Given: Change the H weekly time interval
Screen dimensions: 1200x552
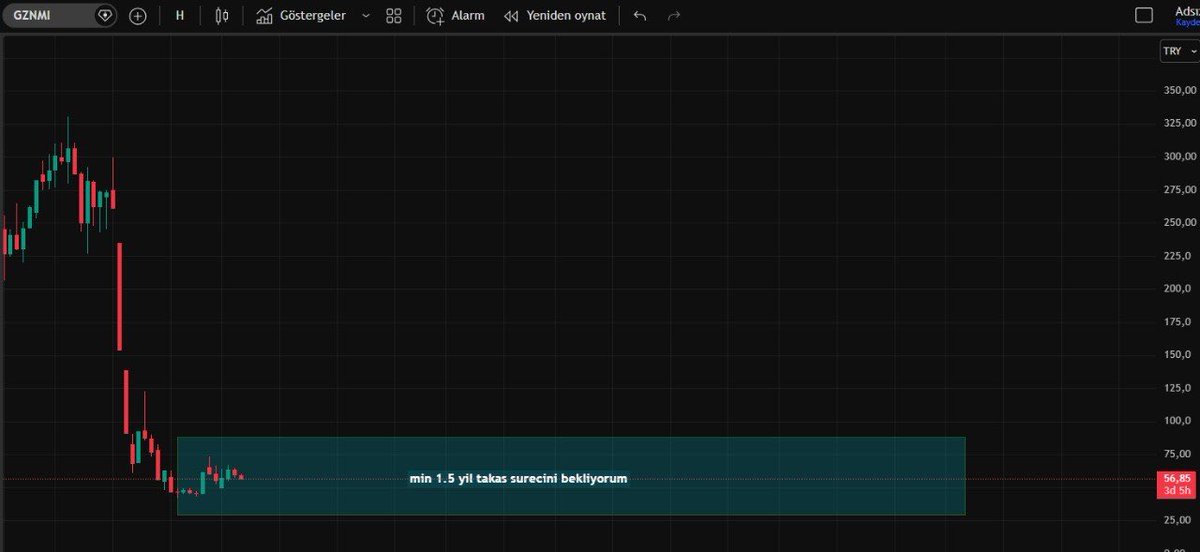Looking at the screenshot, I should (180, 16).
